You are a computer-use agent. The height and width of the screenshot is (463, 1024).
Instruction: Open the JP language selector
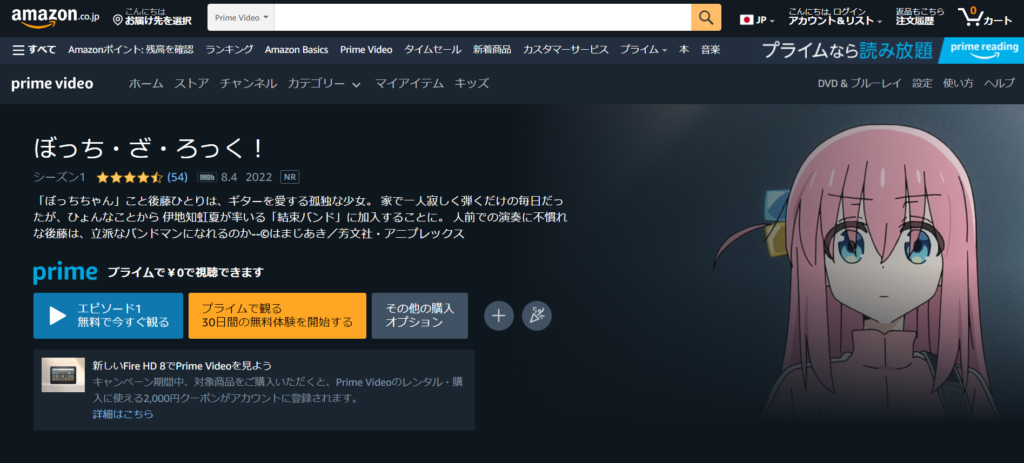(x=759, y=19)
